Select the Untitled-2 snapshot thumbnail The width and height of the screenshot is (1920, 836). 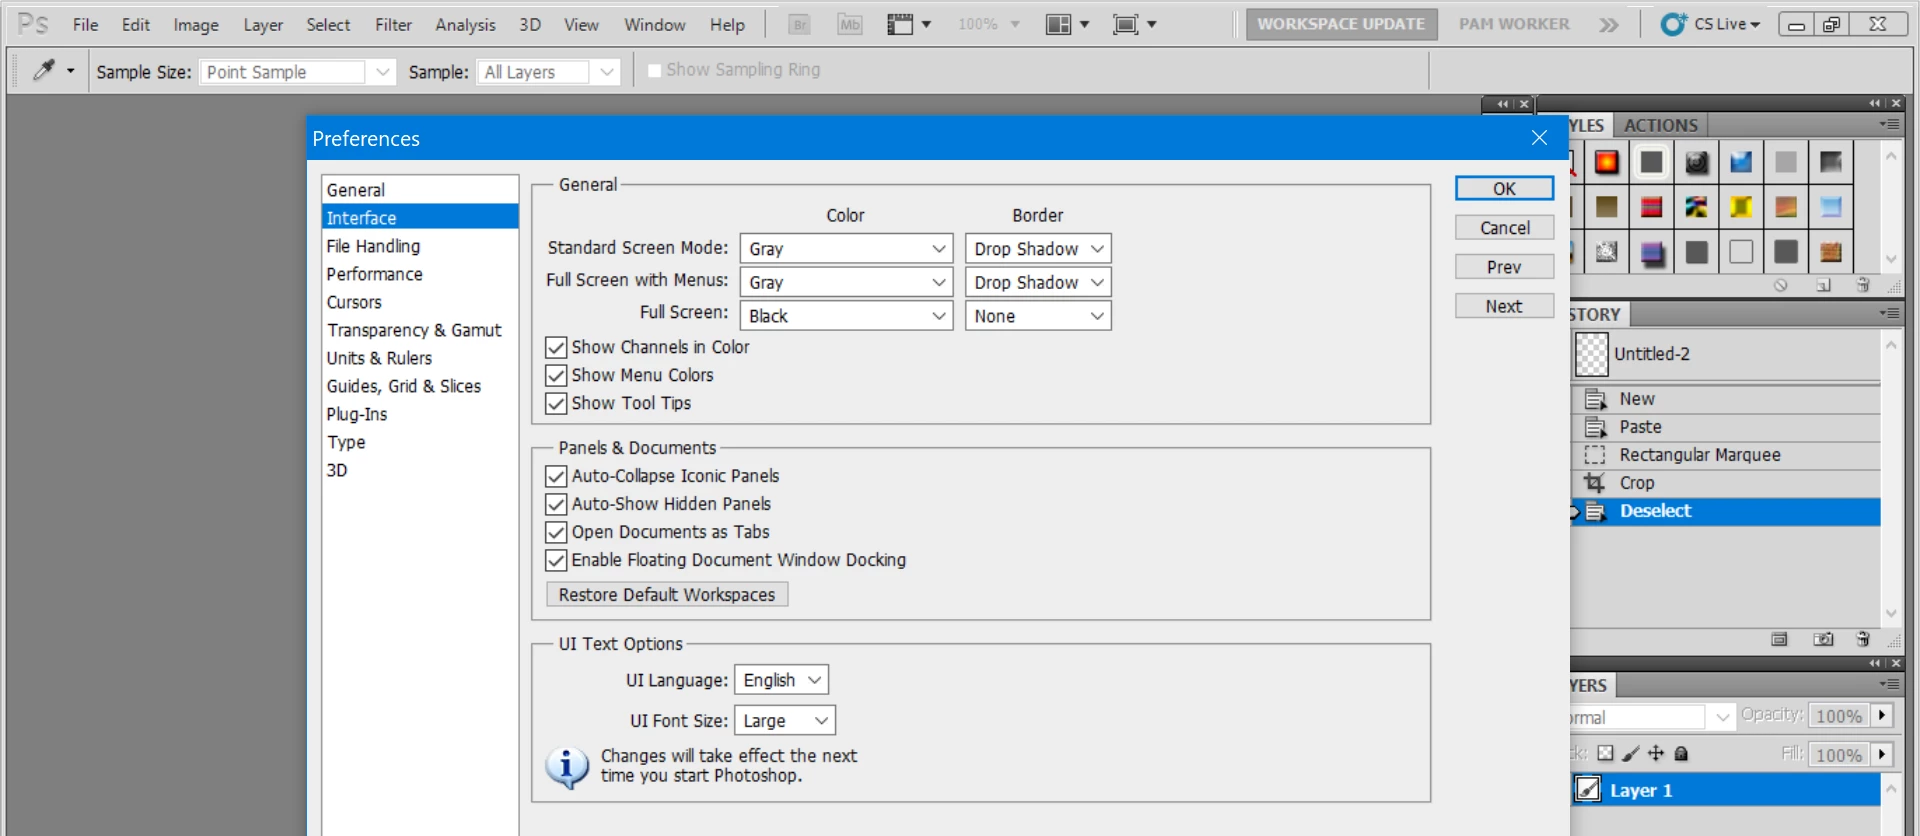coord(1592,353)
